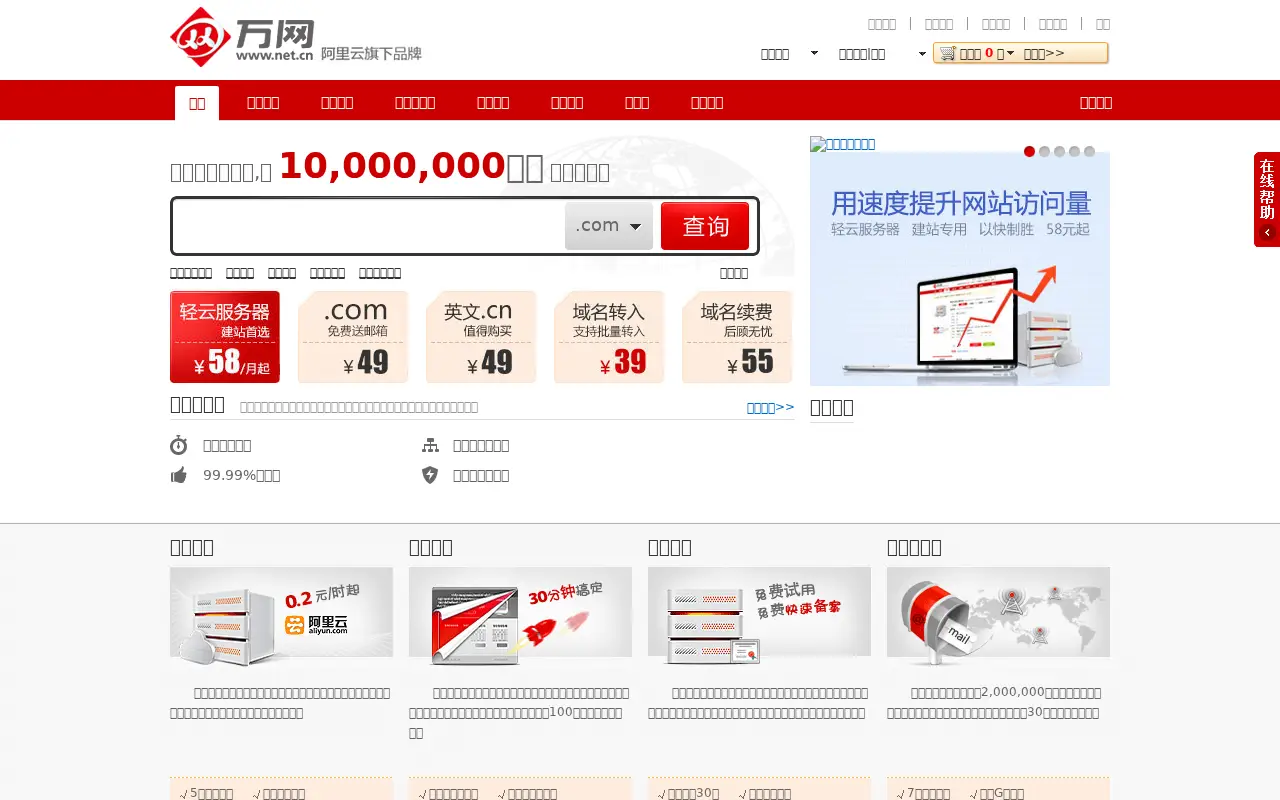Viewport: 1280px width, 800px height.
Task: Click the network hierarchy feature icon
Action: (x=430, y=445)
